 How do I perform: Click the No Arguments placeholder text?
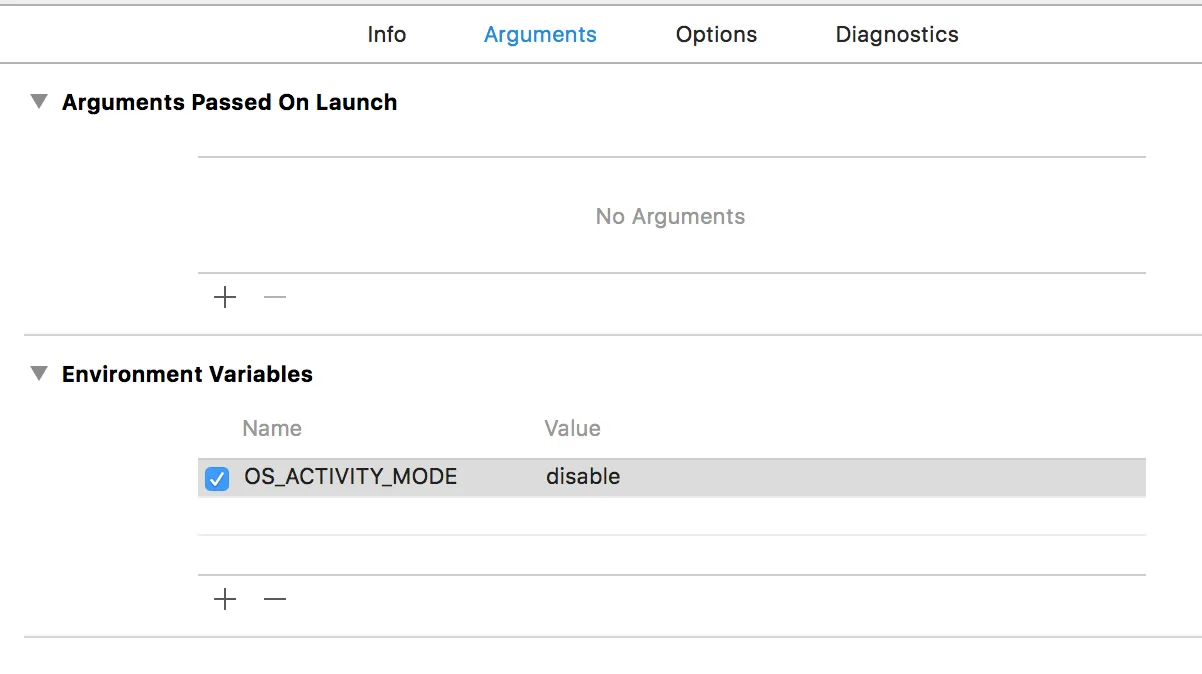(670, 216)
